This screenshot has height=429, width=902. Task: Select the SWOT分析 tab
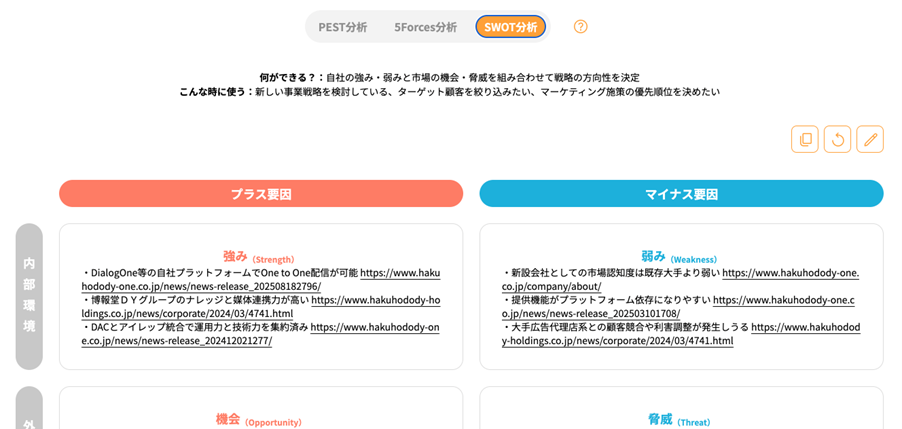pyautogui.click(x=510, y=27)
